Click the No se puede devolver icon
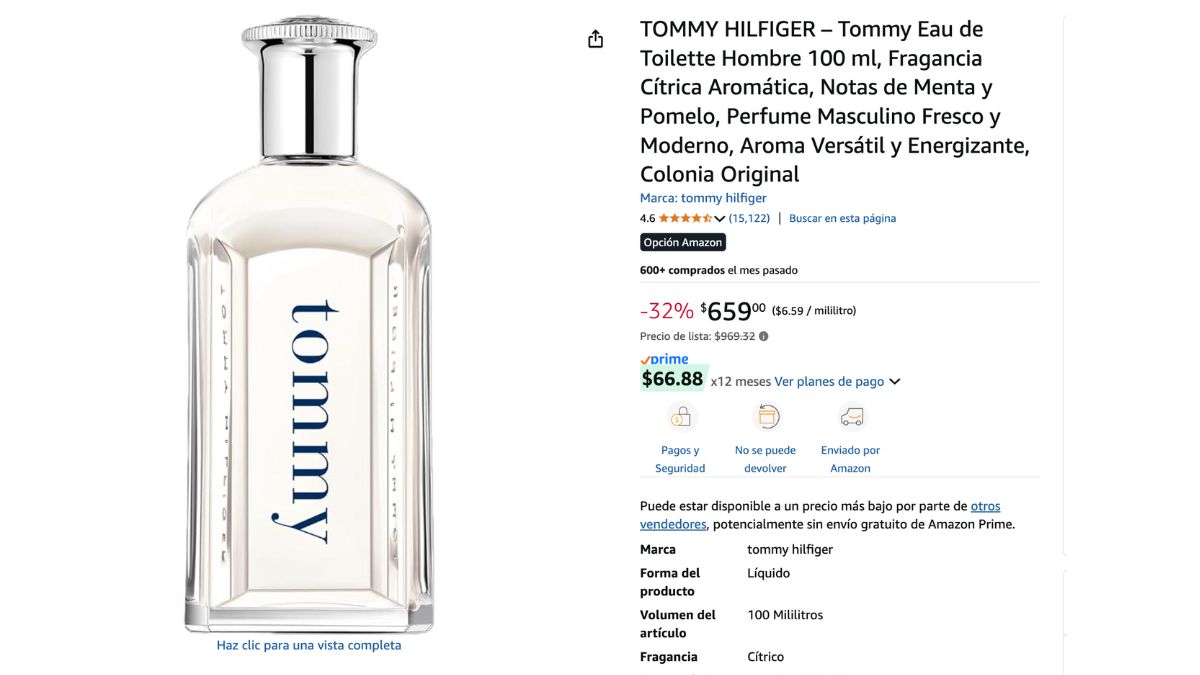This screenshot has width=1200, height=675. click(767, 416)
